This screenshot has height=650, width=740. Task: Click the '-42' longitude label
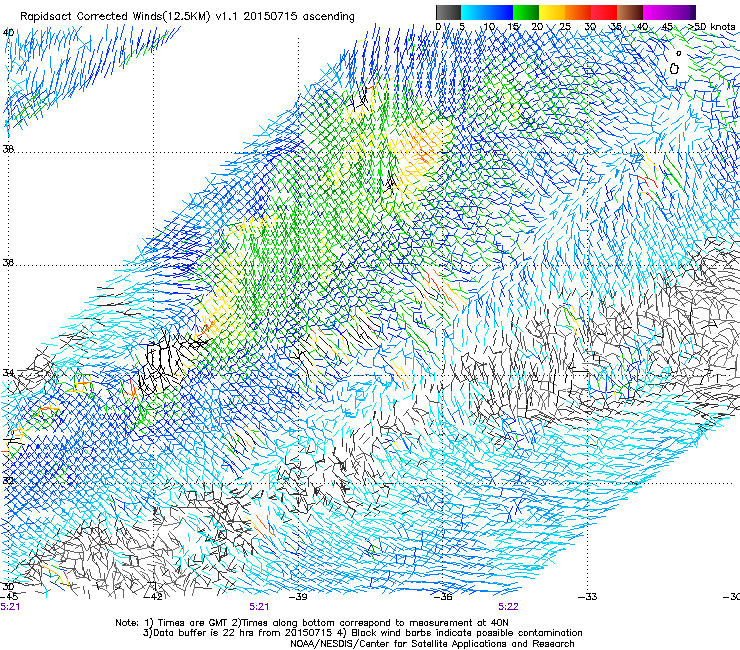click(x=154, y=596)
